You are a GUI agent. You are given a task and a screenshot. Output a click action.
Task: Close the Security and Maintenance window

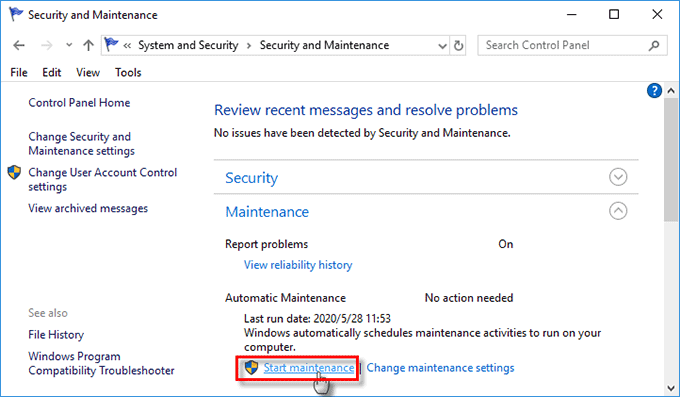point(657,15)
